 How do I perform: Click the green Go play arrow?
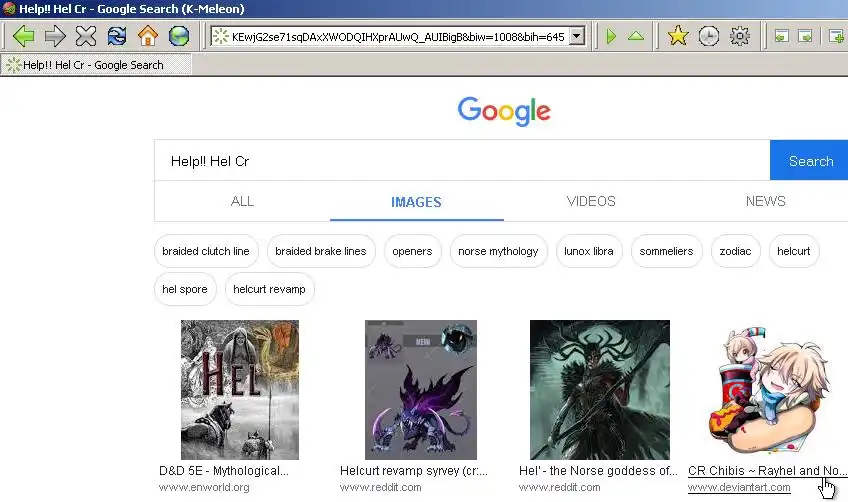tap(611, 36)
